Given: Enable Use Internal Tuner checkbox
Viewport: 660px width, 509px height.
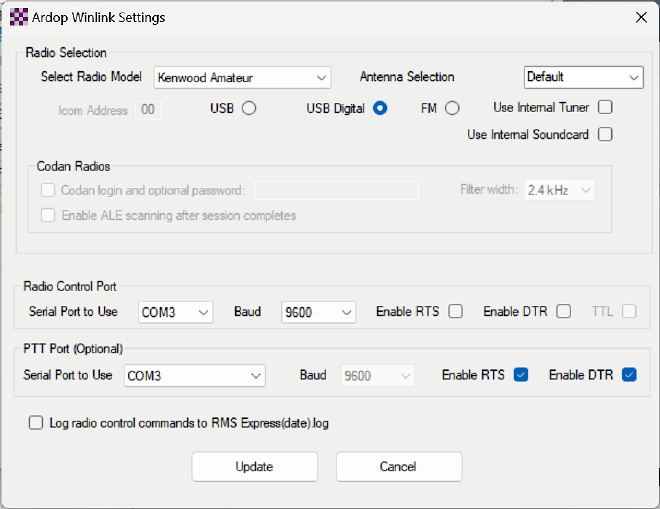Looking at the screenshot, I should tap(605, 107).
